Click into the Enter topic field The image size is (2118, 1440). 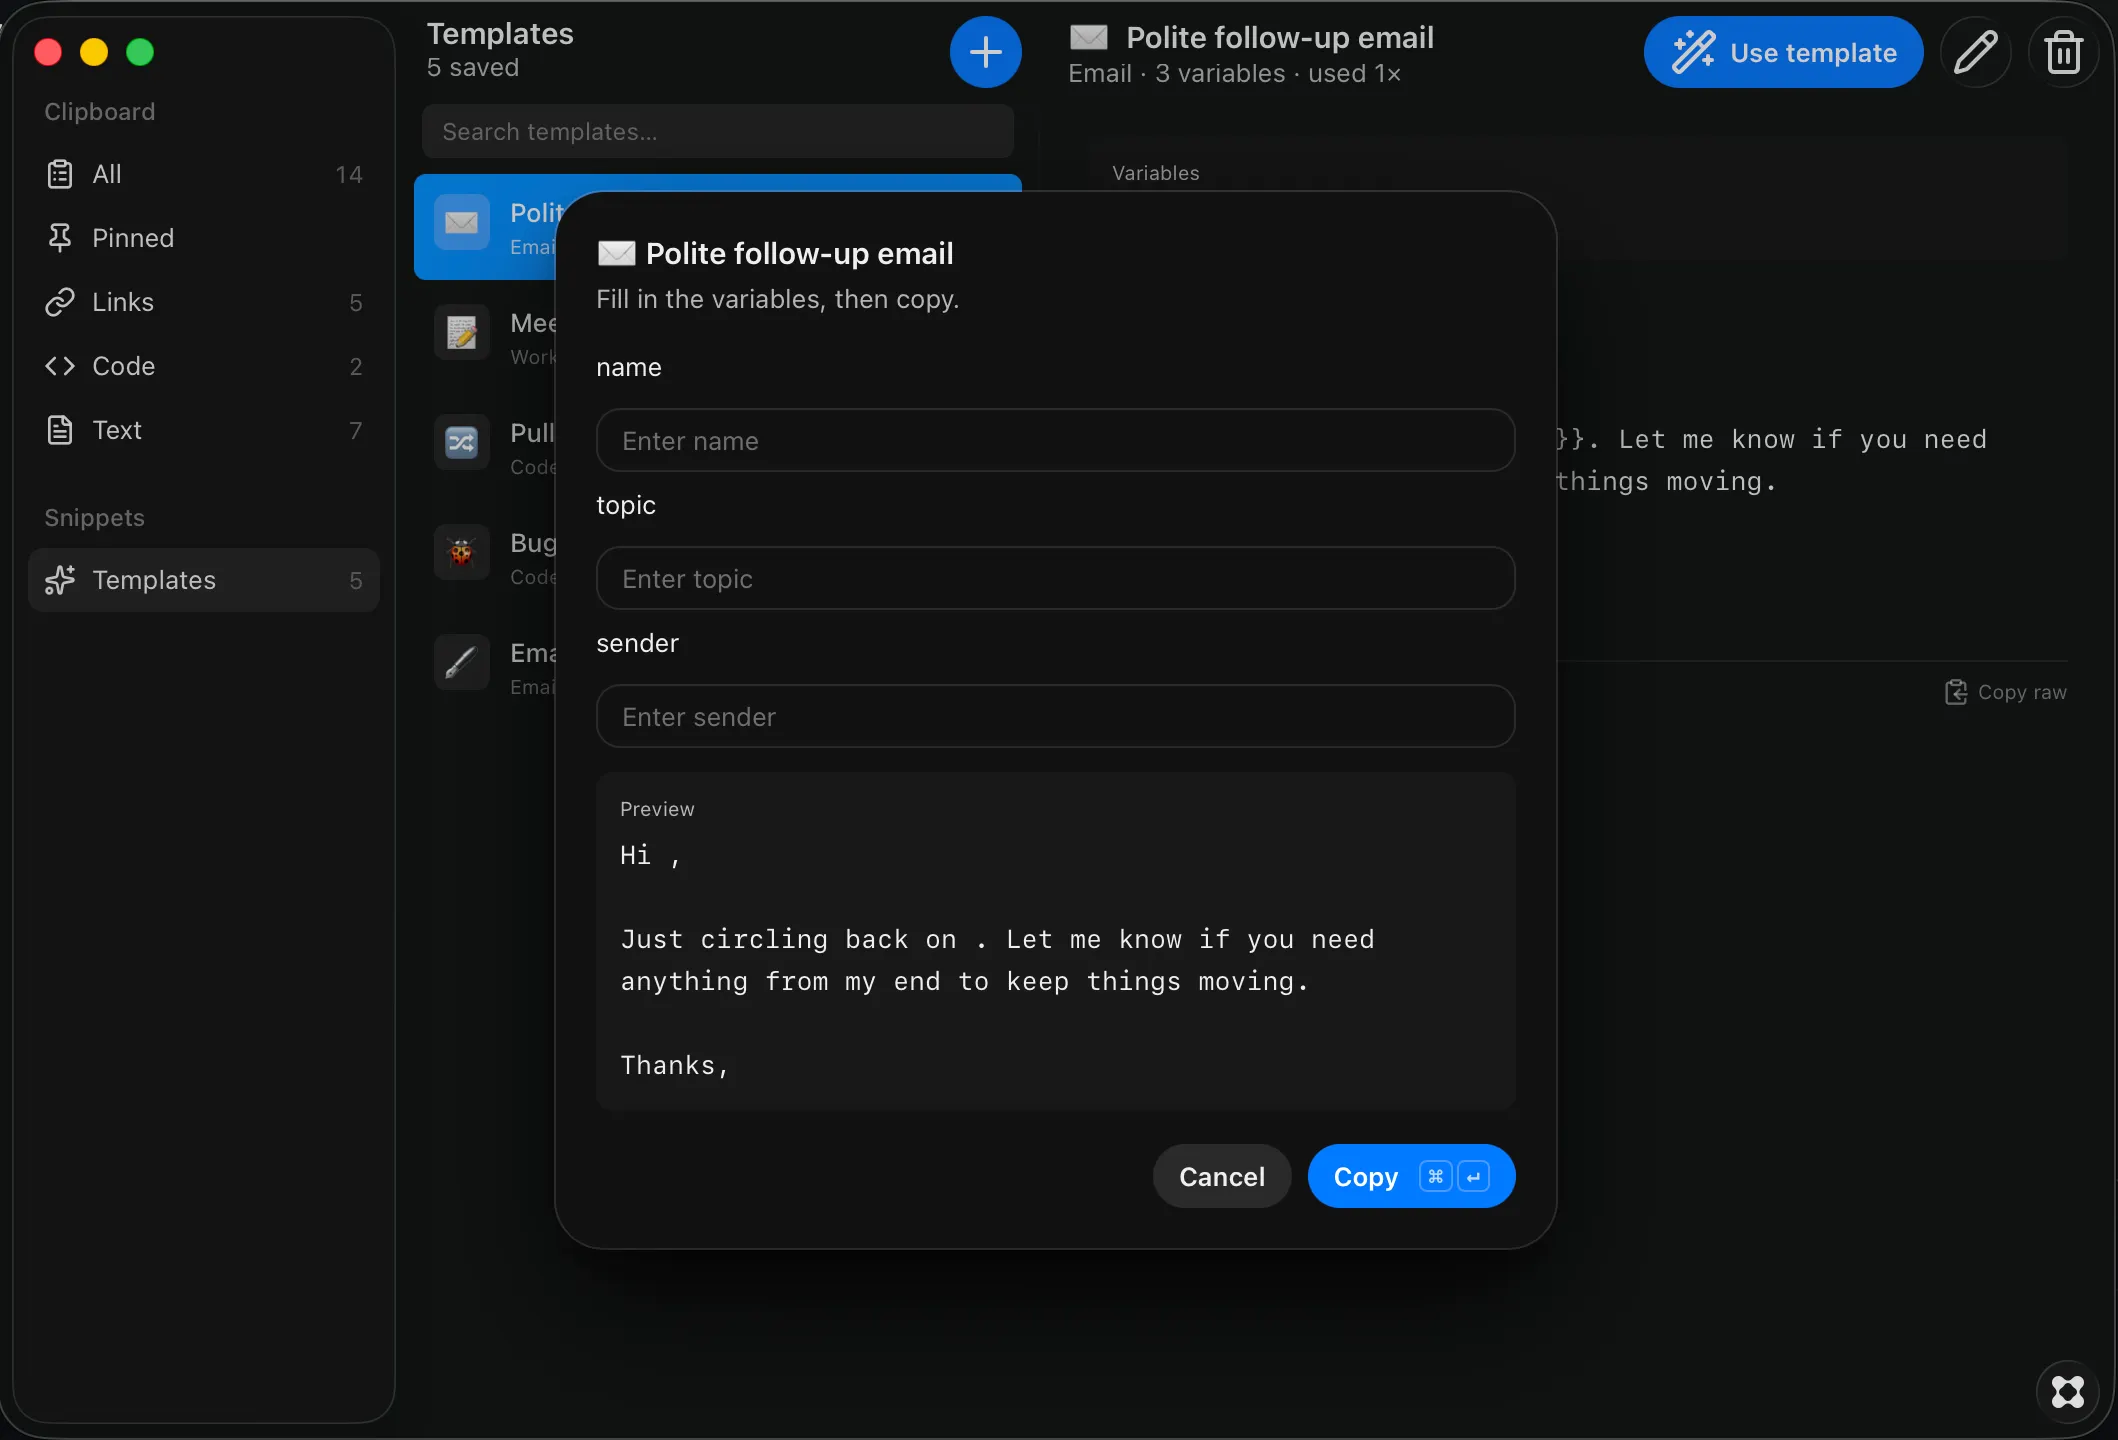[1055, 578]
